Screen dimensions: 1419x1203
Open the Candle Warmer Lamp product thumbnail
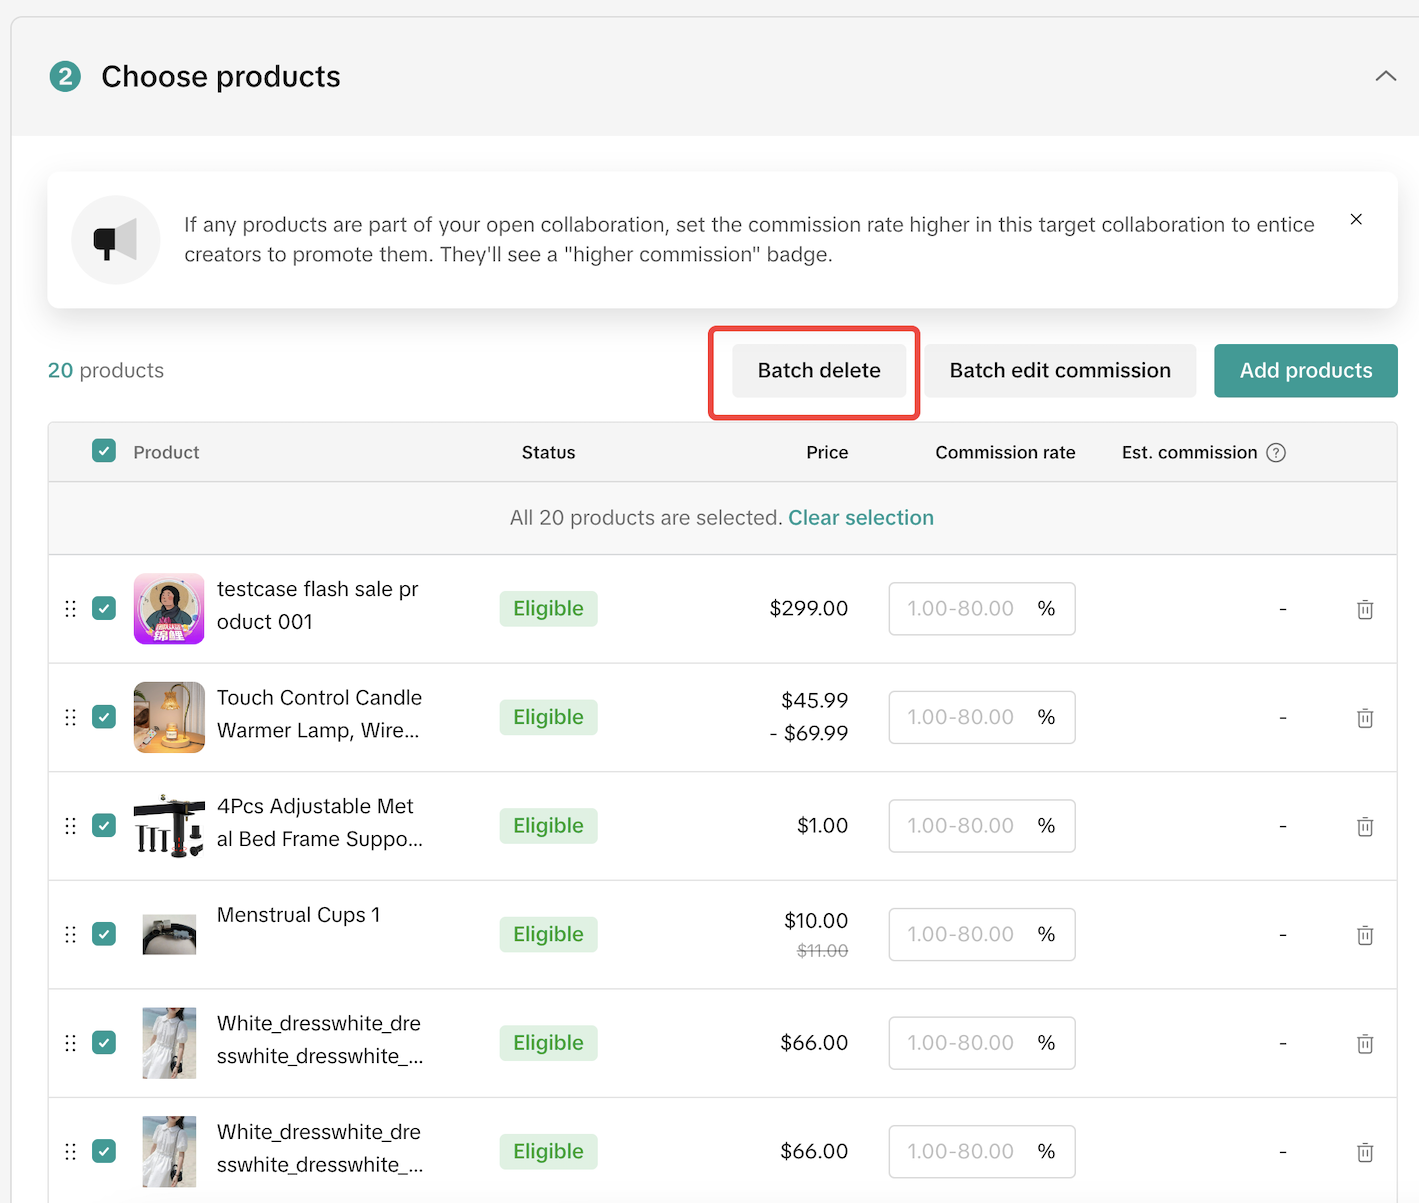(169, 717)
